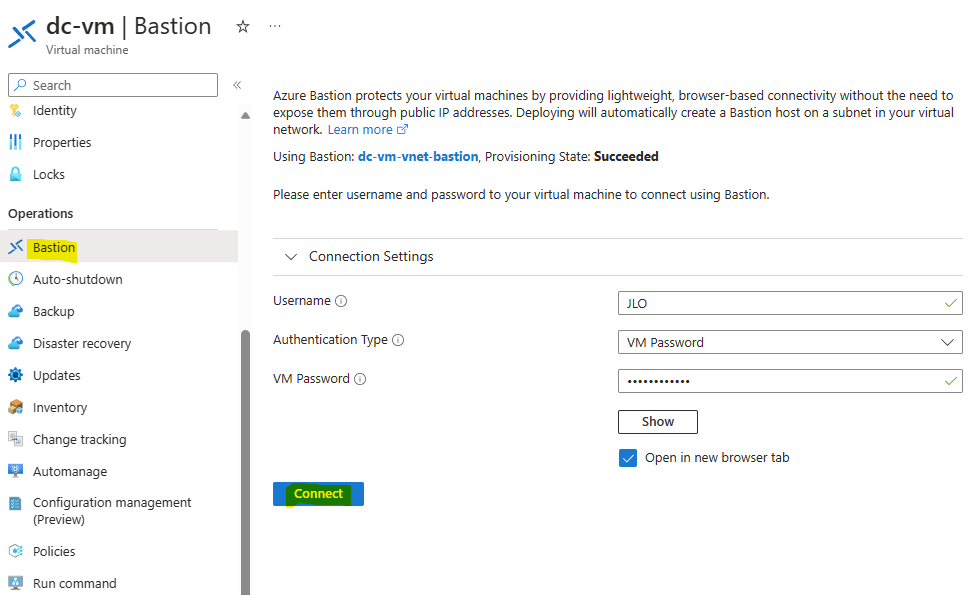The width and height of the screenshot is (975, 595).
Task: Open the Authentication Type dropdown
Action: coord(790,342)
